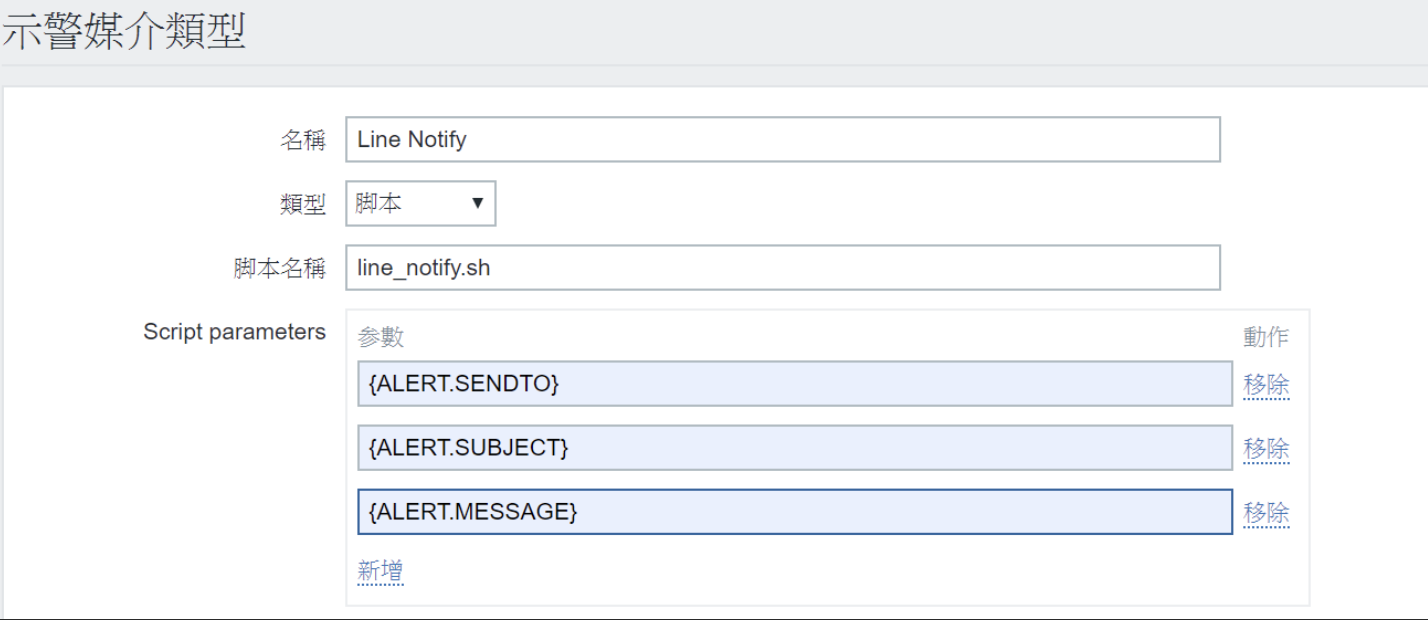Add a new parameter with 新增
This screenshot has height=620, width=1428.
(380, 571)
